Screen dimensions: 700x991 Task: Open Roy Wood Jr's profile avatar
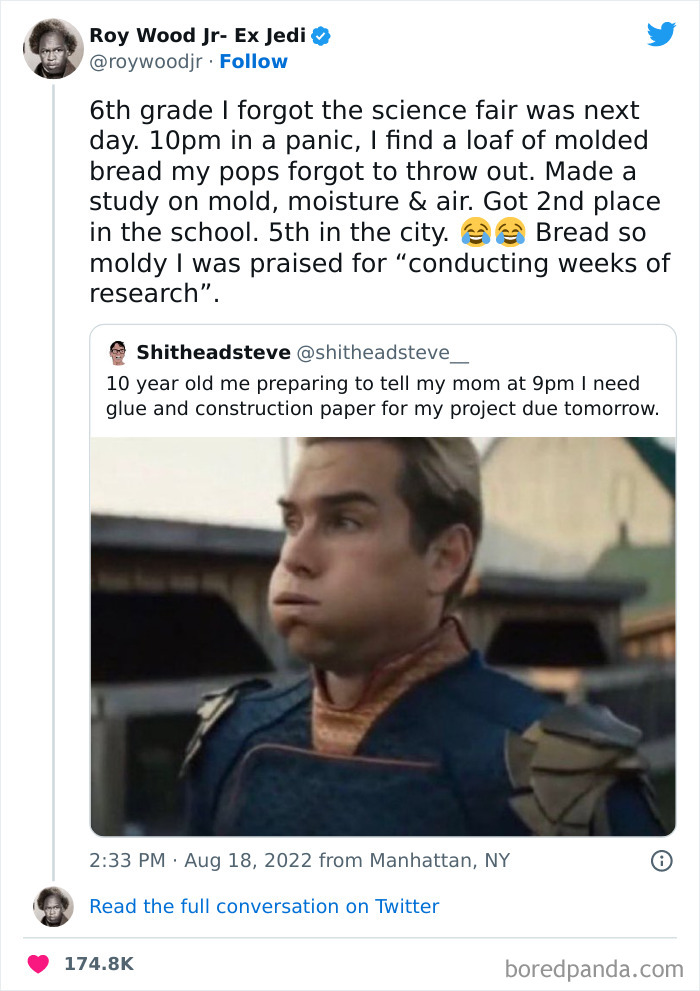tap(52, 48)
